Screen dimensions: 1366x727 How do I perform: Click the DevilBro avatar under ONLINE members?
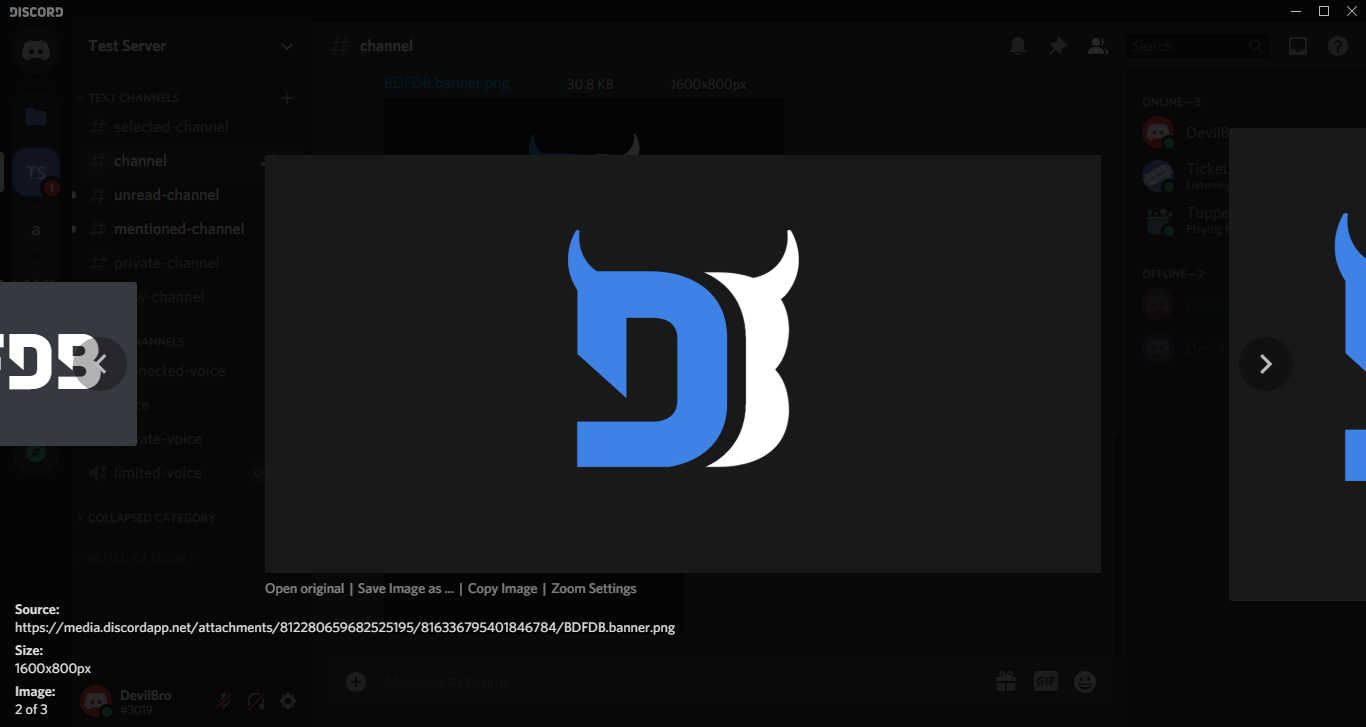point(1158,132)
